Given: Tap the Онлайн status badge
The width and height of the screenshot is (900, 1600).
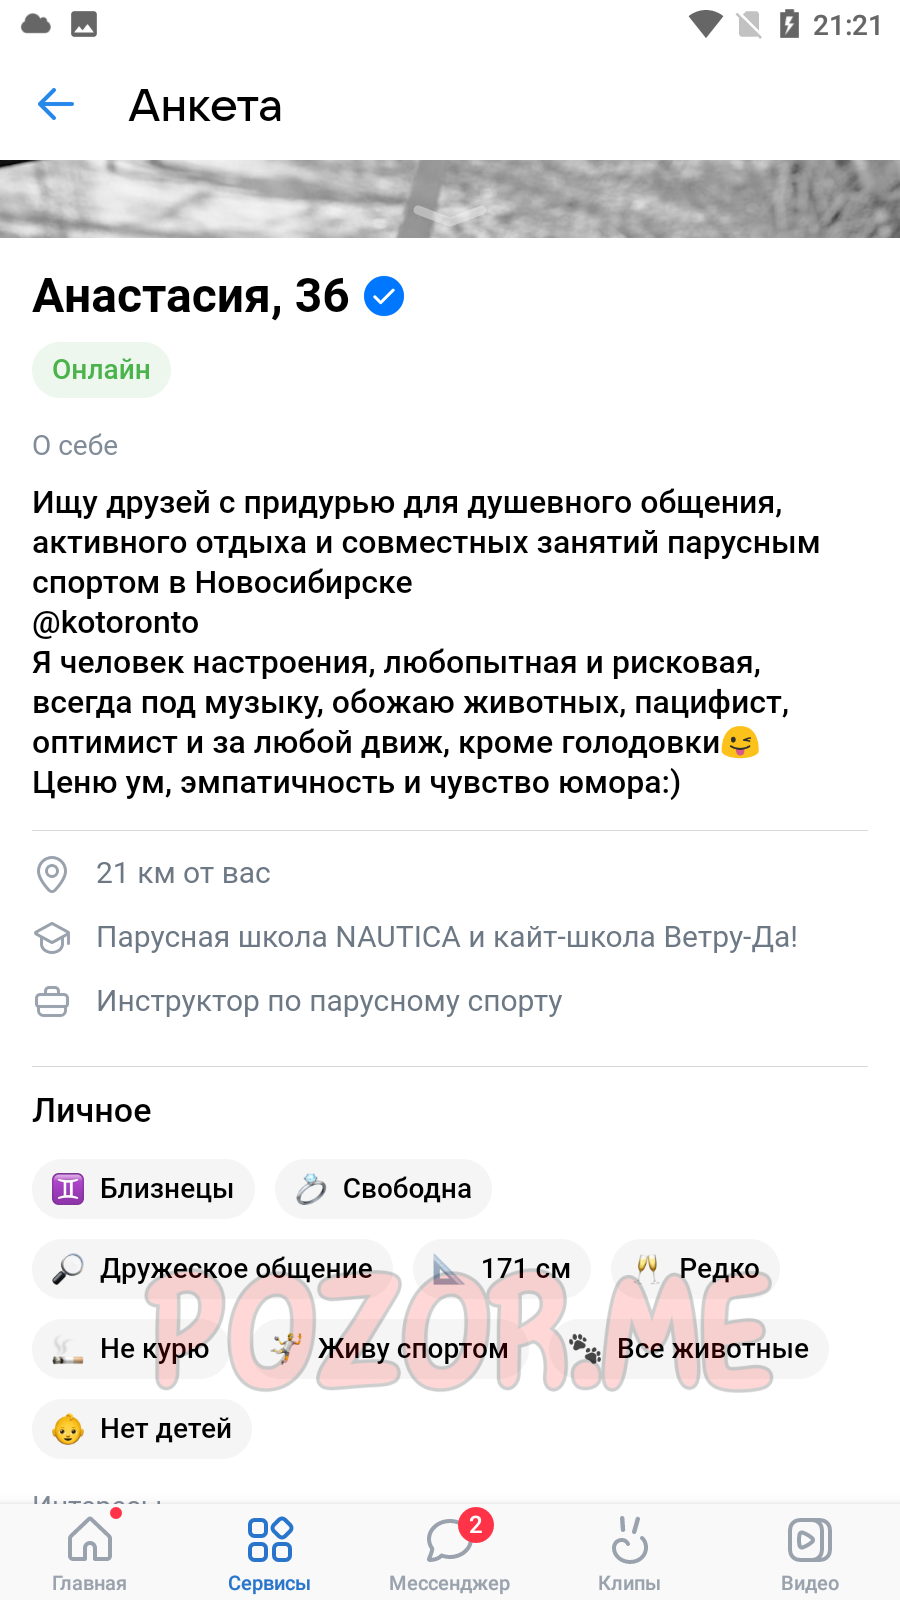Looking at the screenshot, I should pyautogui.click(x=101, y=370).
